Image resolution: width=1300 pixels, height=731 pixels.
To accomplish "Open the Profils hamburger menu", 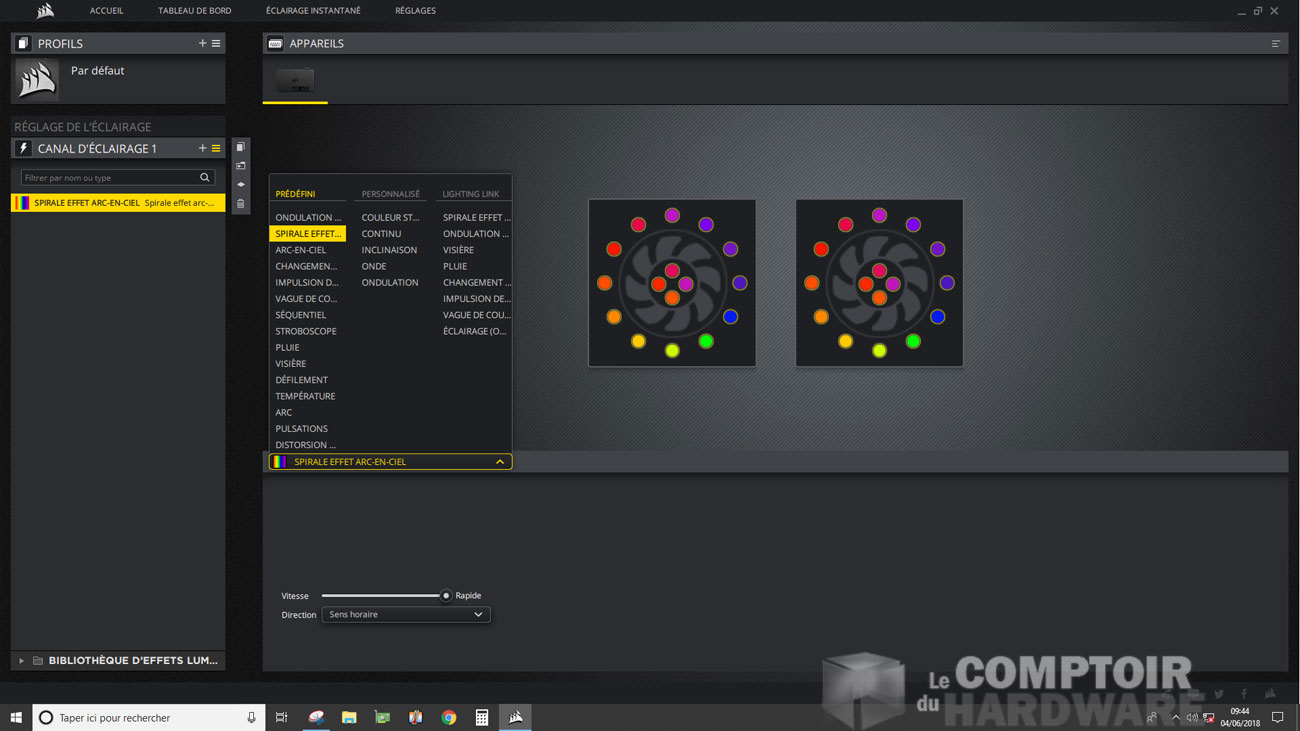I will 216,43.
